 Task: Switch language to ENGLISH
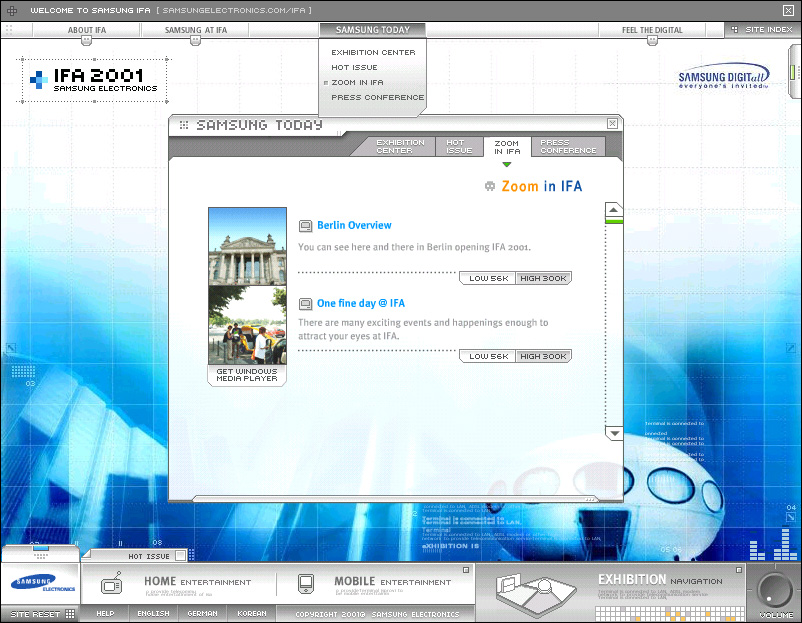pyautogui.click(x=153, y=613)
